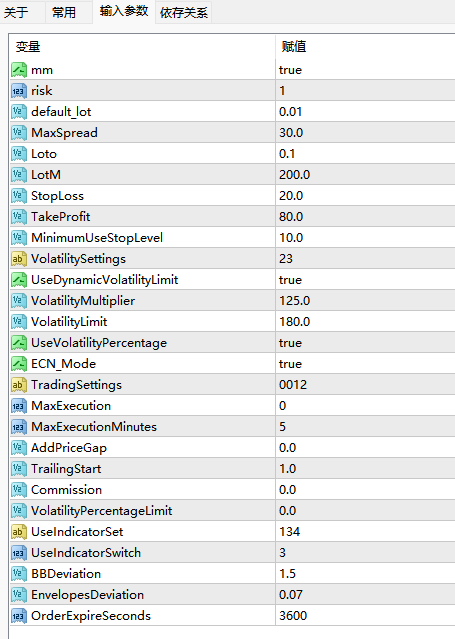Select the UseIndicatorSet value 134

[289, 532]
